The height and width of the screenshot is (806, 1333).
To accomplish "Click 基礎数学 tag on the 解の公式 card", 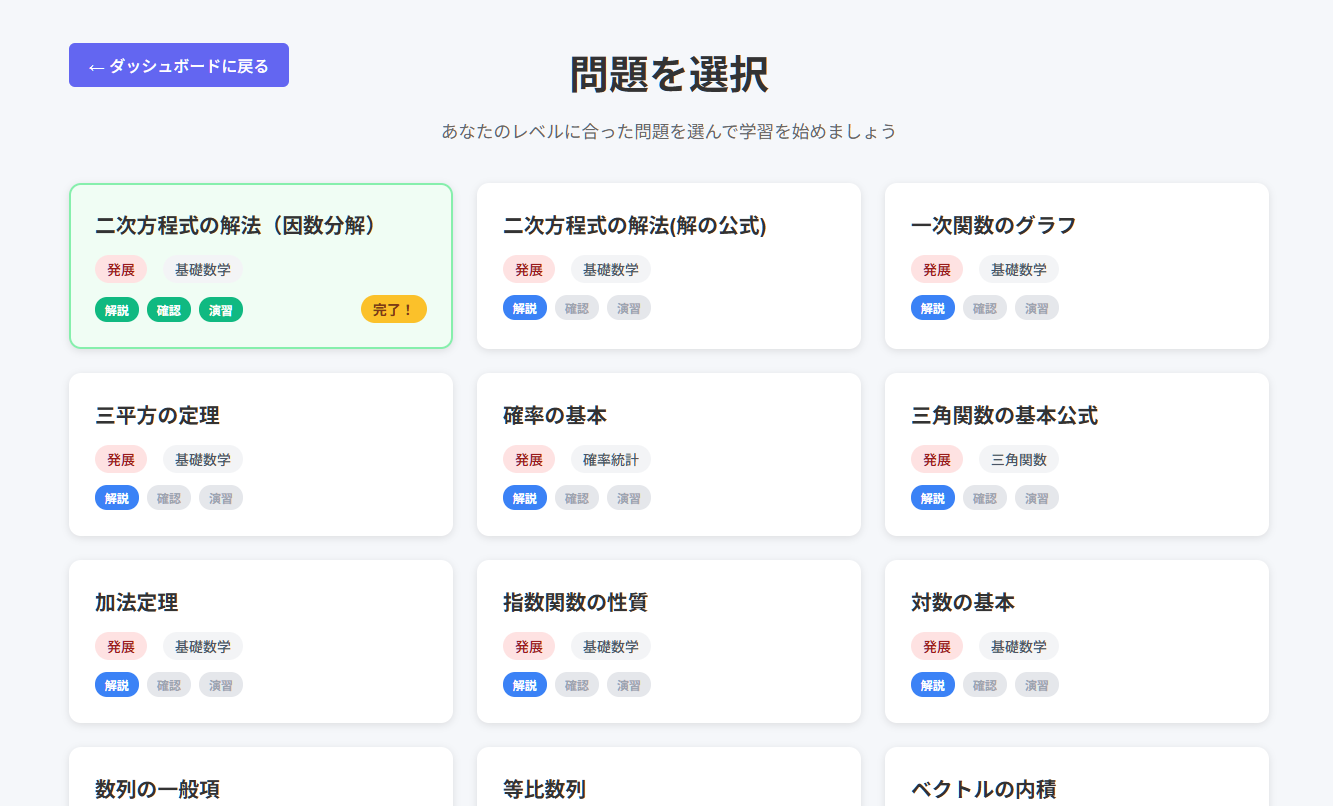I will pos(611,270).
